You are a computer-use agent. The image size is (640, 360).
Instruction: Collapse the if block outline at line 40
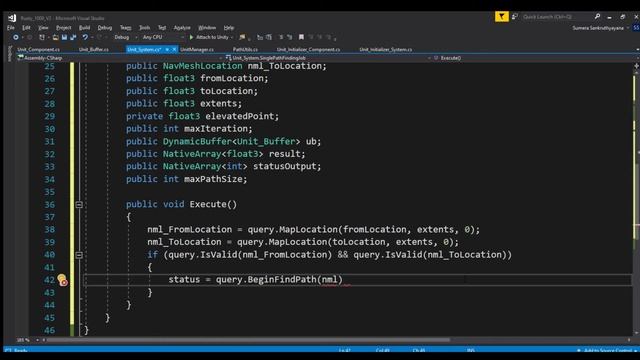point(79,255)
